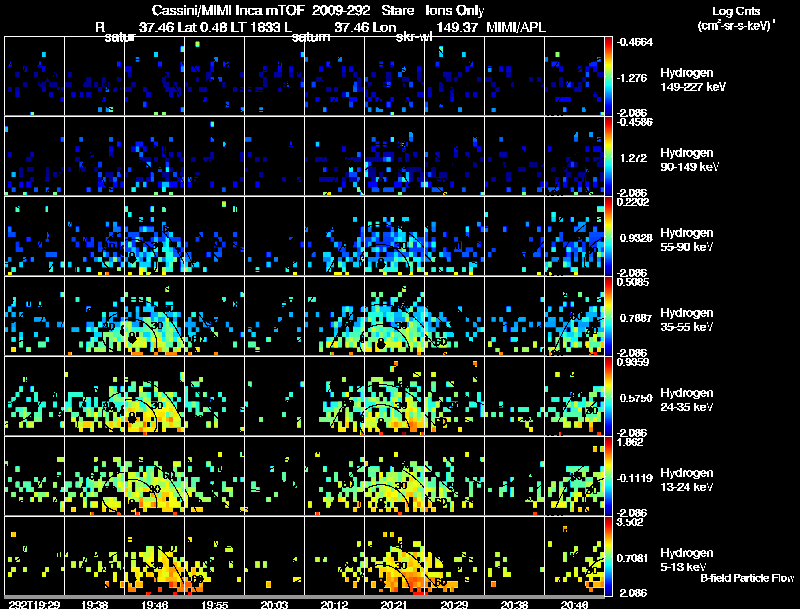
Task: Open the 24-35 keV image panel at 20:21
Action: [x=394, y=396]
